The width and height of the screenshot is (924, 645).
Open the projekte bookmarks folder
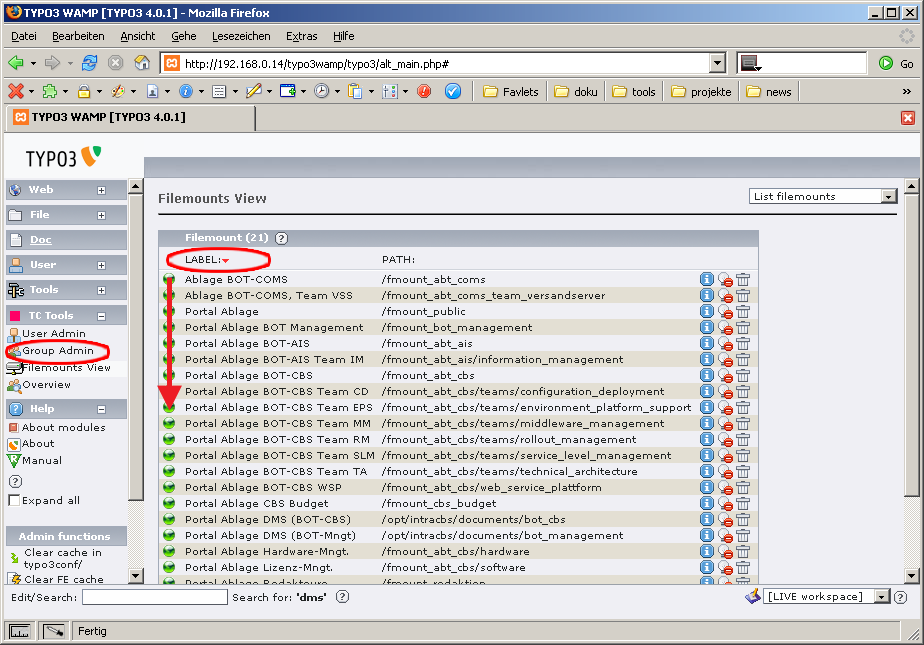(701, 92)
